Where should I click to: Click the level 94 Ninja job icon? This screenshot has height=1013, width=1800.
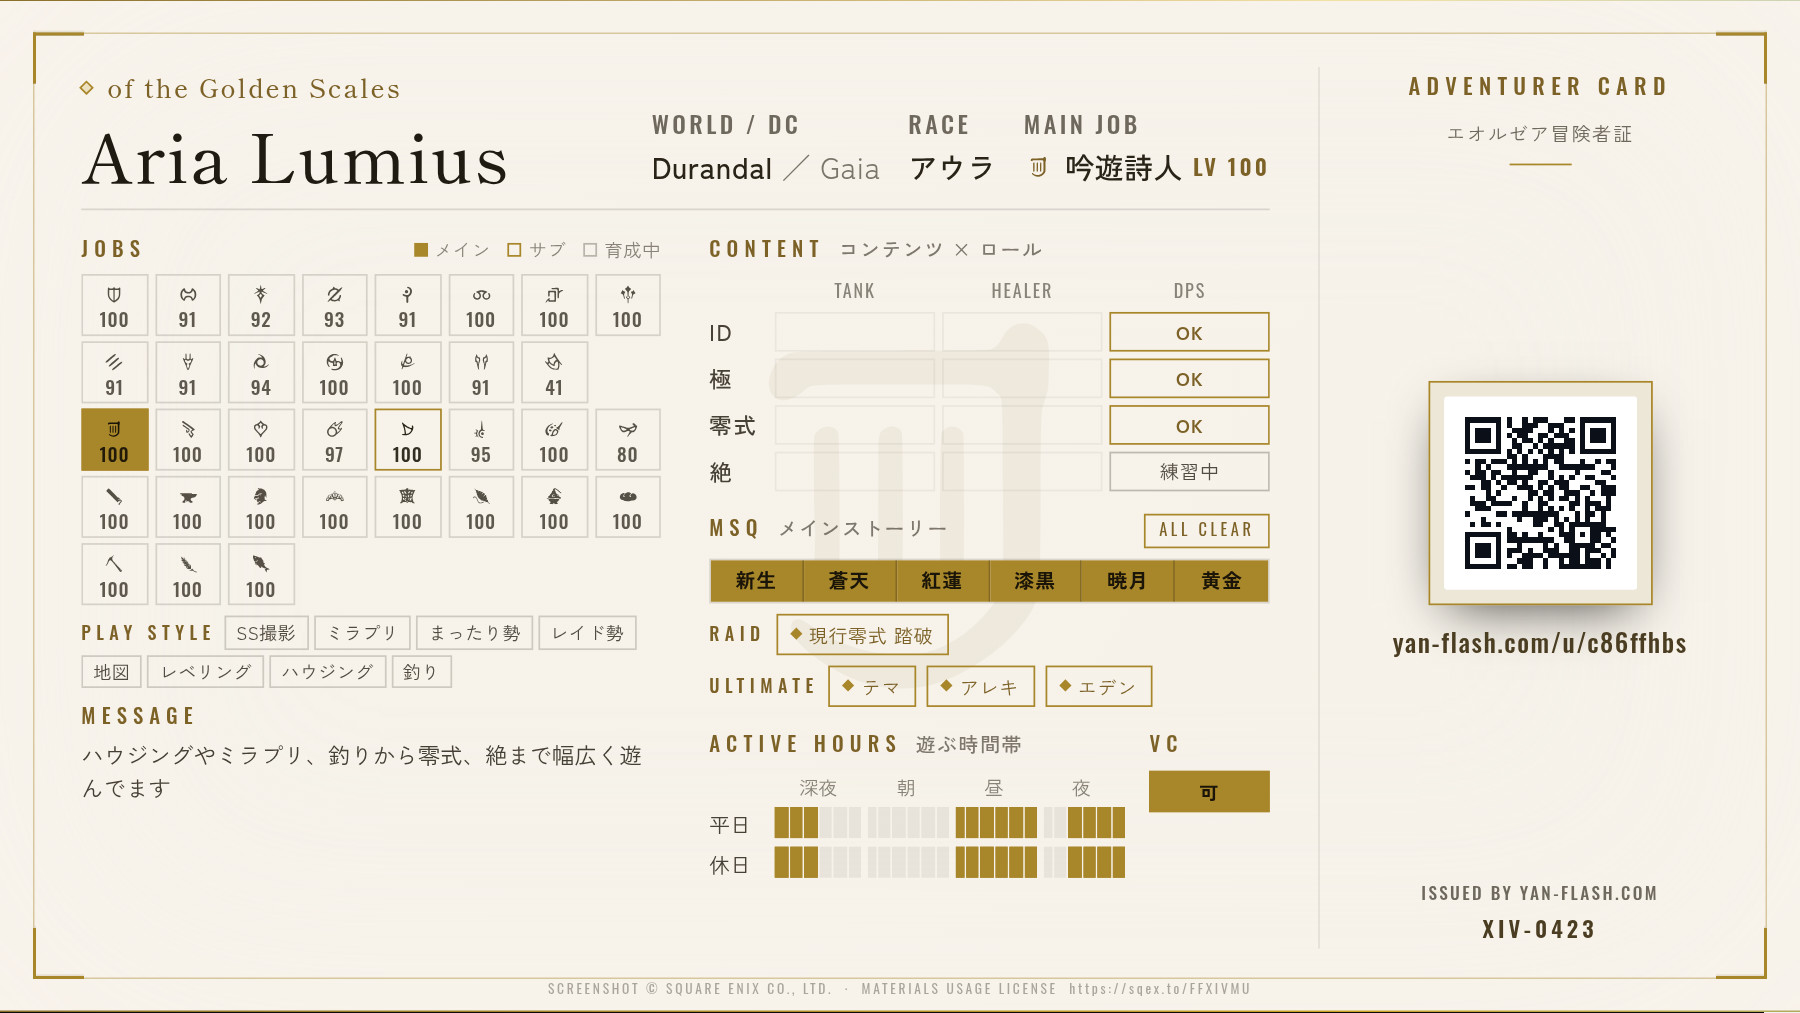pyautogui.click(x=261, y=362)
